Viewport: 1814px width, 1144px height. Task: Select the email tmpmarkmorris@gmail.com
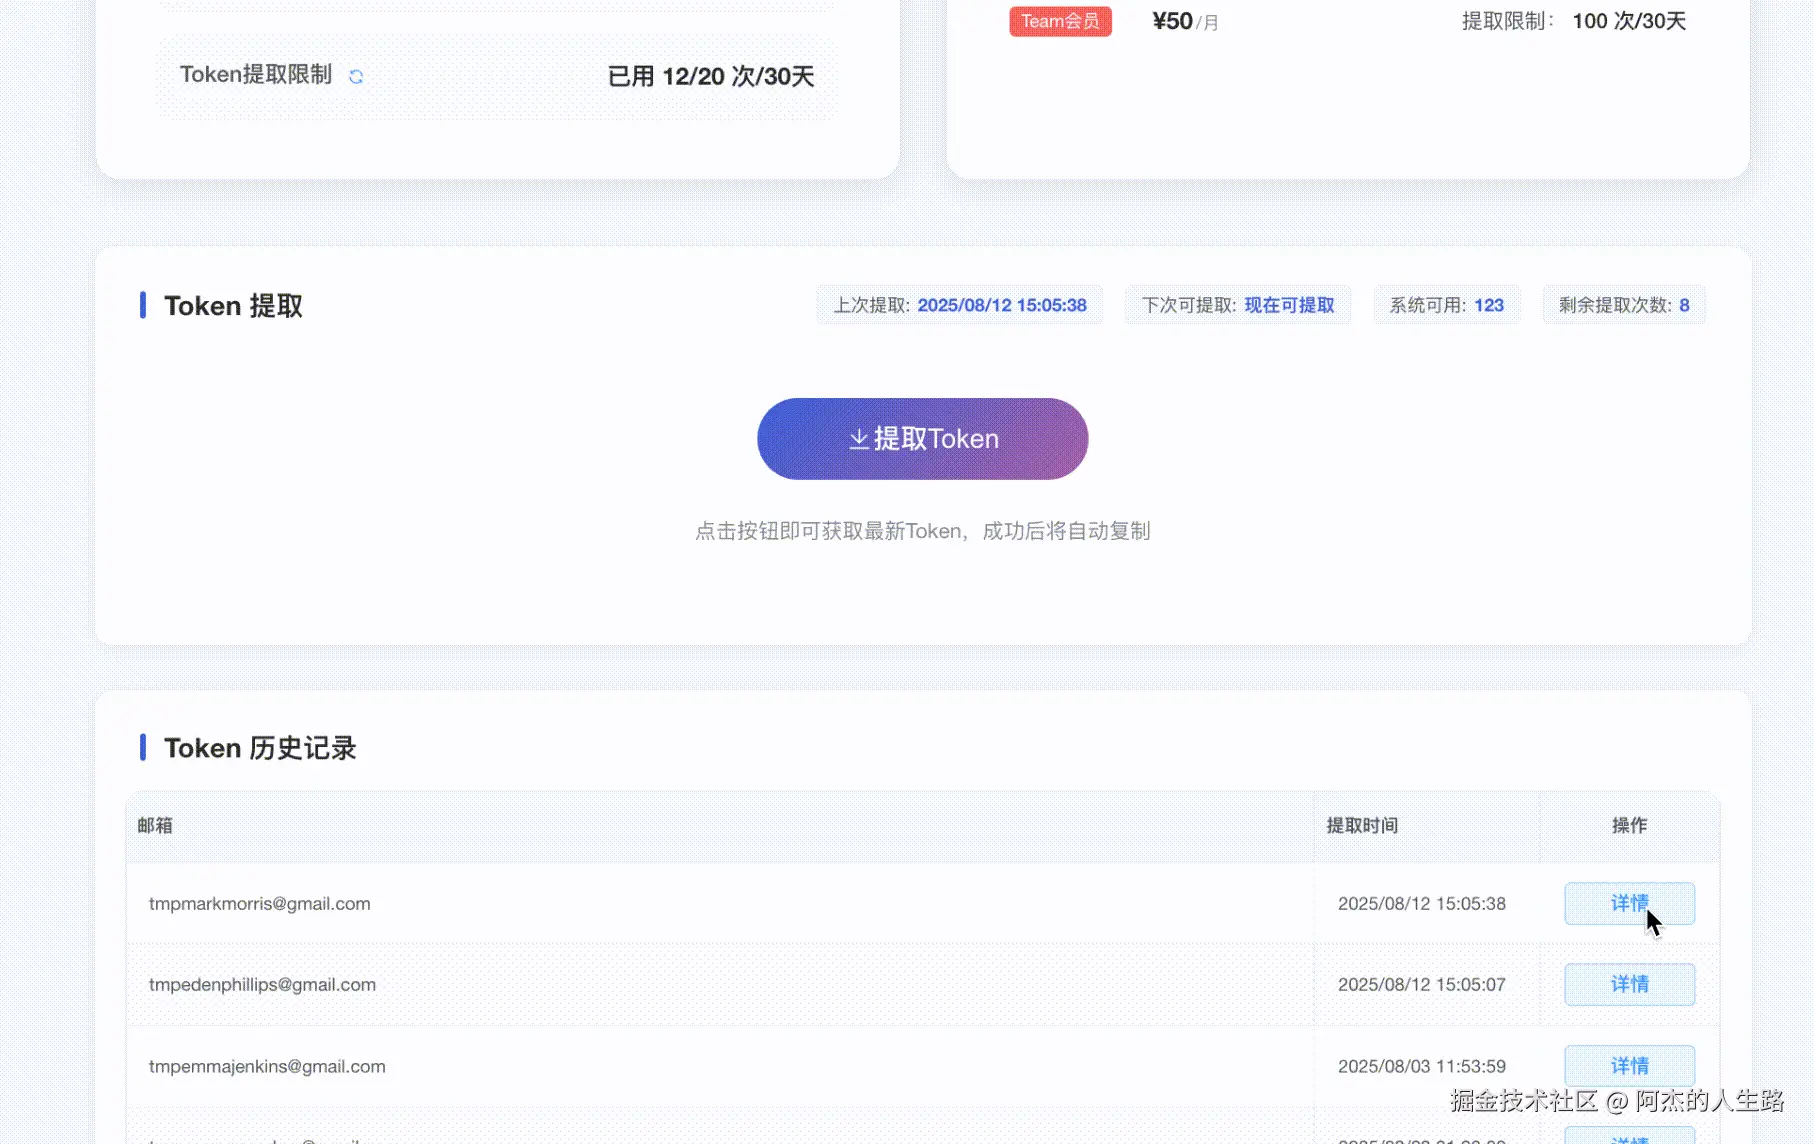(259, 903)
